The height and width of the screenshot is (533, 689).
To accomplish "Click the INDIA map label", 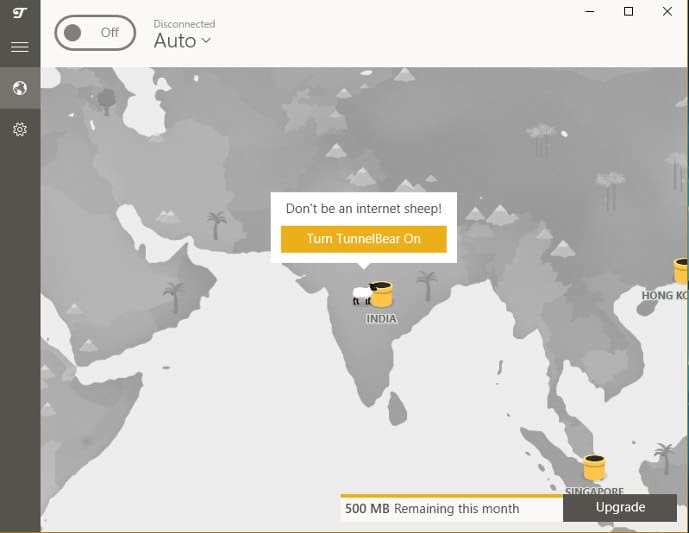I will pos(381,319).
